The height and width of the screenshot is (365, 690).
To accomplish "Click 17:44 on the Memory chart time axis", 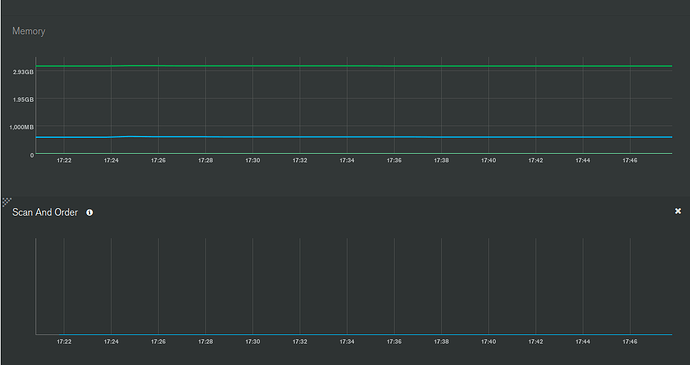I will tap(583, 161).
